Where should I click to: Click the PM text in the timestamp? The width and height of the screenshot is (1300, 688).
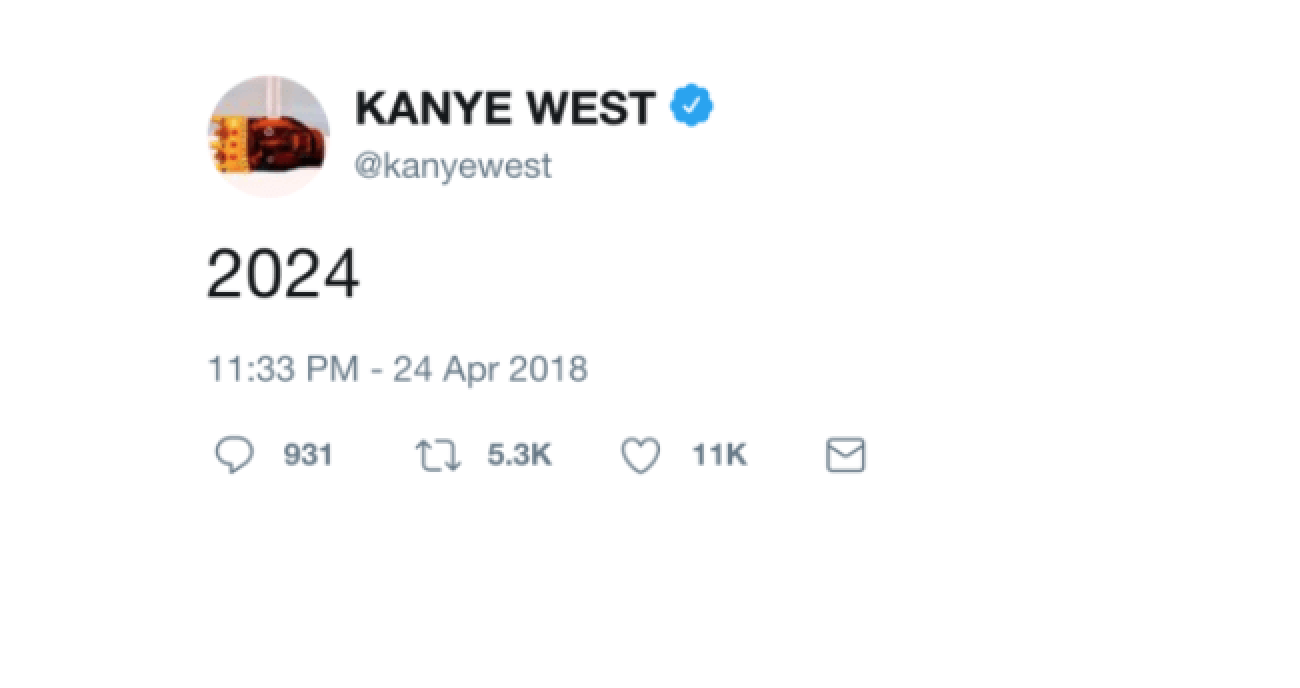[x=333, y=370]
